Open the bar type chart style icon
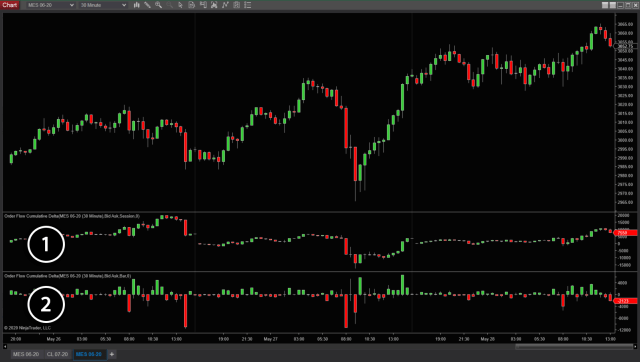Image resolution: width=640 pixels, height=362 pixels. tap(137, 5)
